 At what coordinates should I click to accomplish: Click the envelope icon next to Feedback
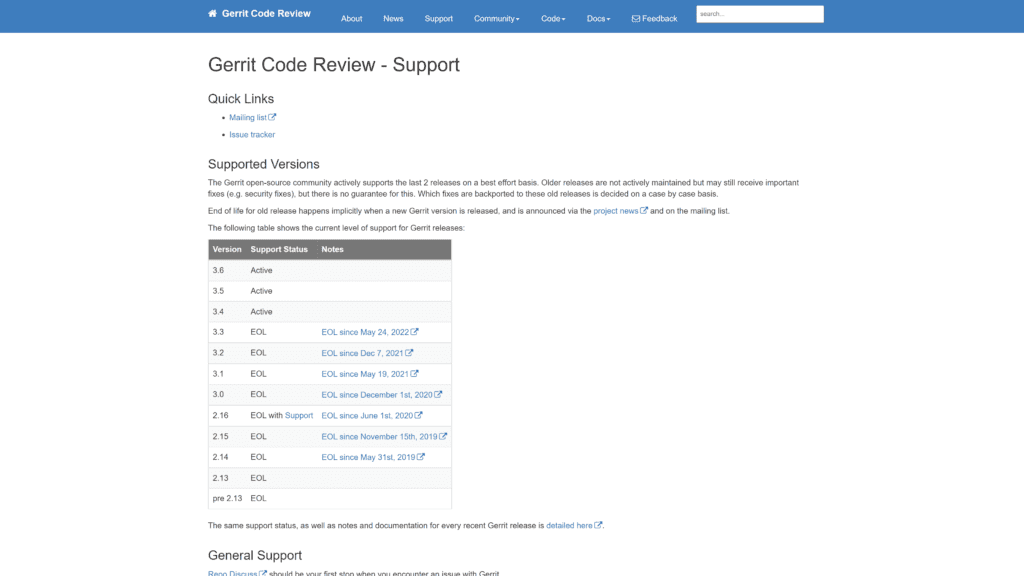(635, 19)
